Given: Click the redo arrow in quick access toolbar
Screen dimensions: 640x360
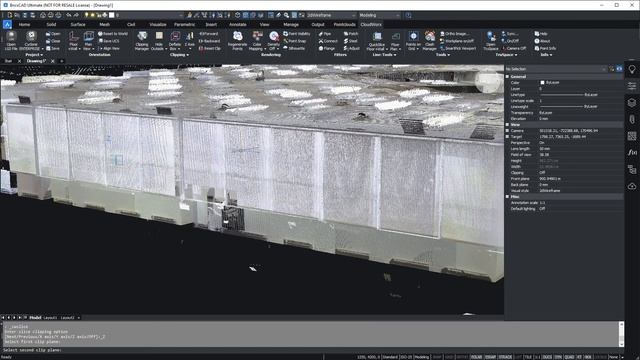Looking at the screenshot, I should pyautogui.click(x=76, y=15).
